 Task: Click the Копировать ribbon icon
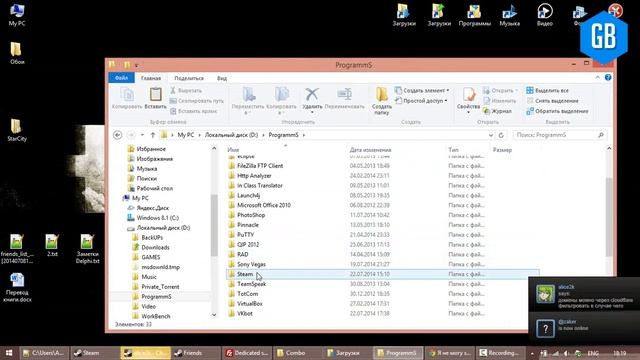[x=127, y=95]
